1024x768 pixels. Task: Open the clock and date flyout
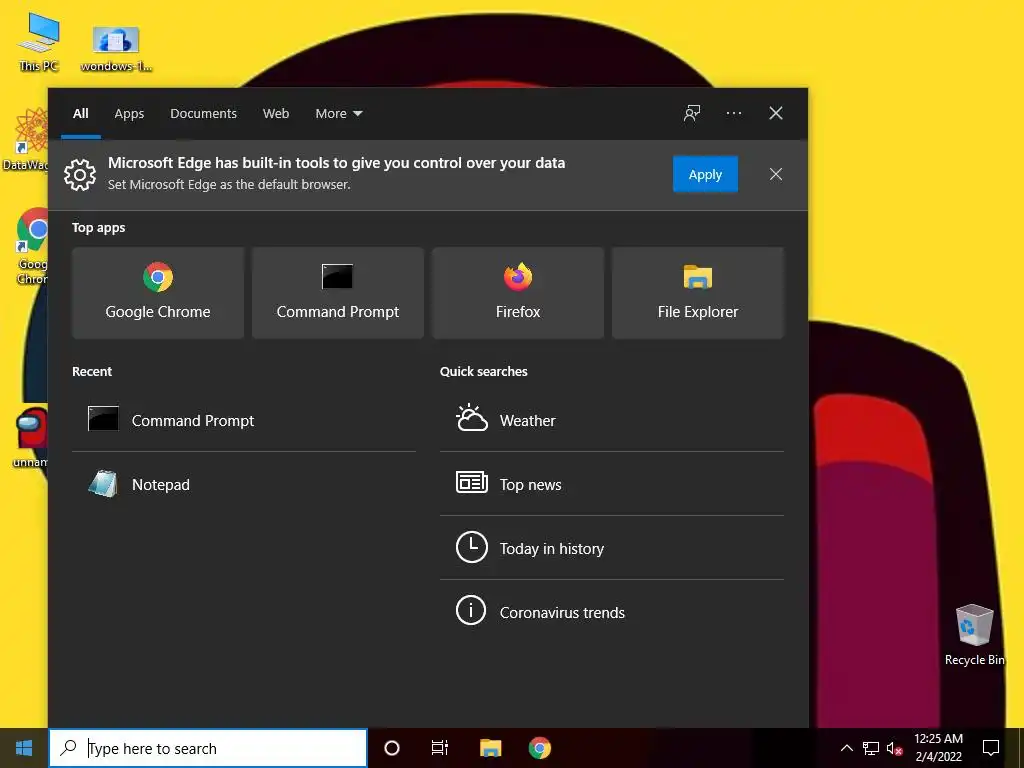click(938, 748)
